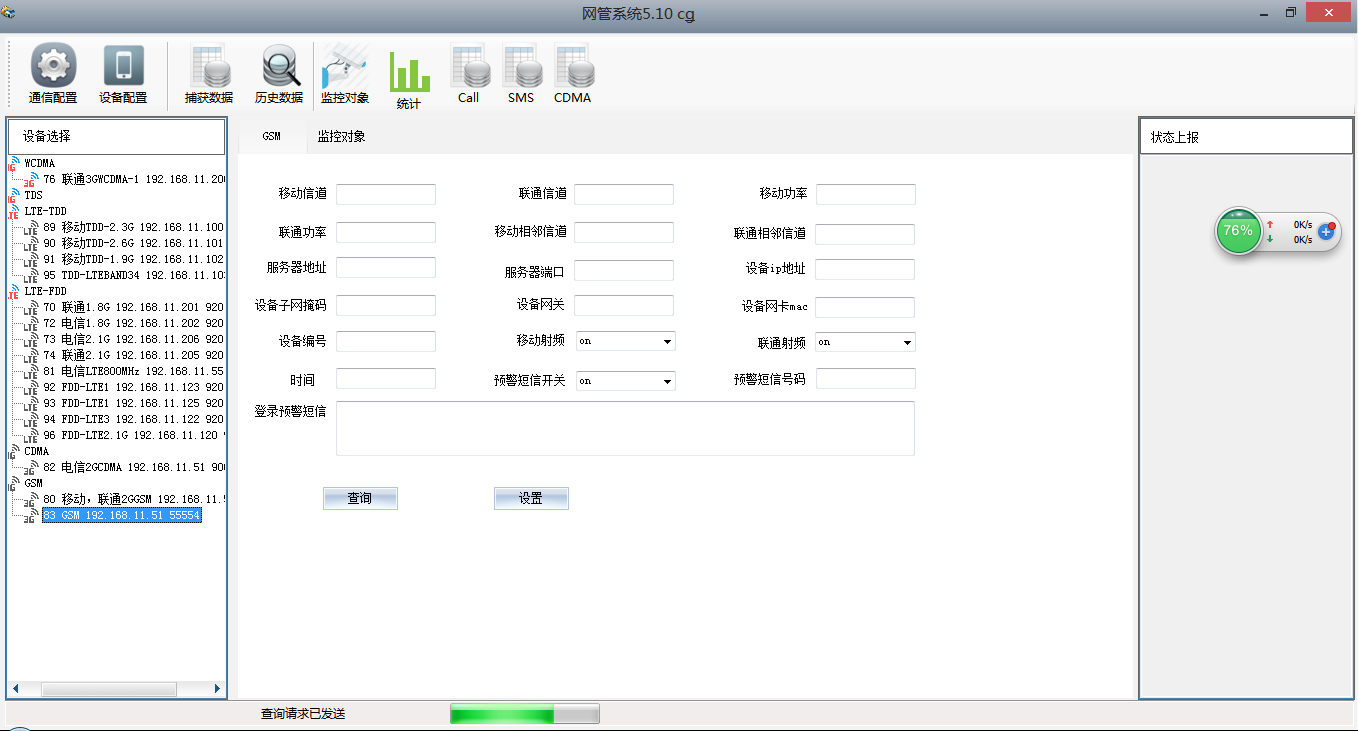Open the 设备配置 device icon
This screenshot has width=1358, height=731.
(x=123, y=67)
